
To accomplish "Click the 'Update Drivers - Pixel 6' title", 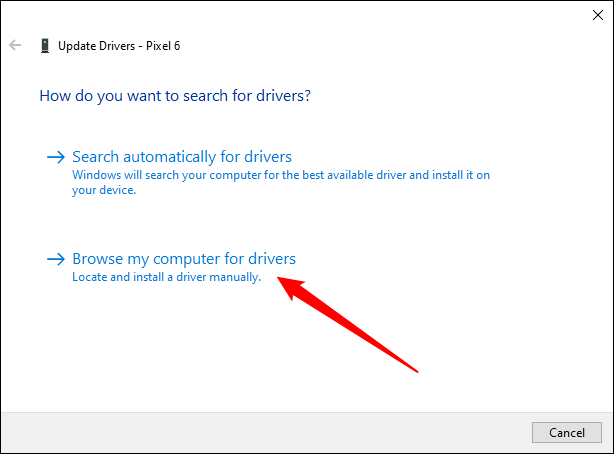I will coord(119,46).
